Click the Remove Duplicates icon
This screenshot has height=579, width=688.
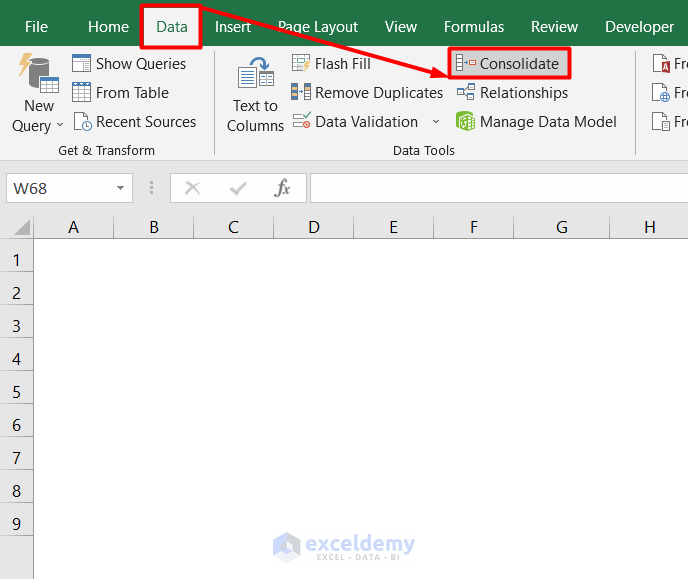tap(301, 92)
